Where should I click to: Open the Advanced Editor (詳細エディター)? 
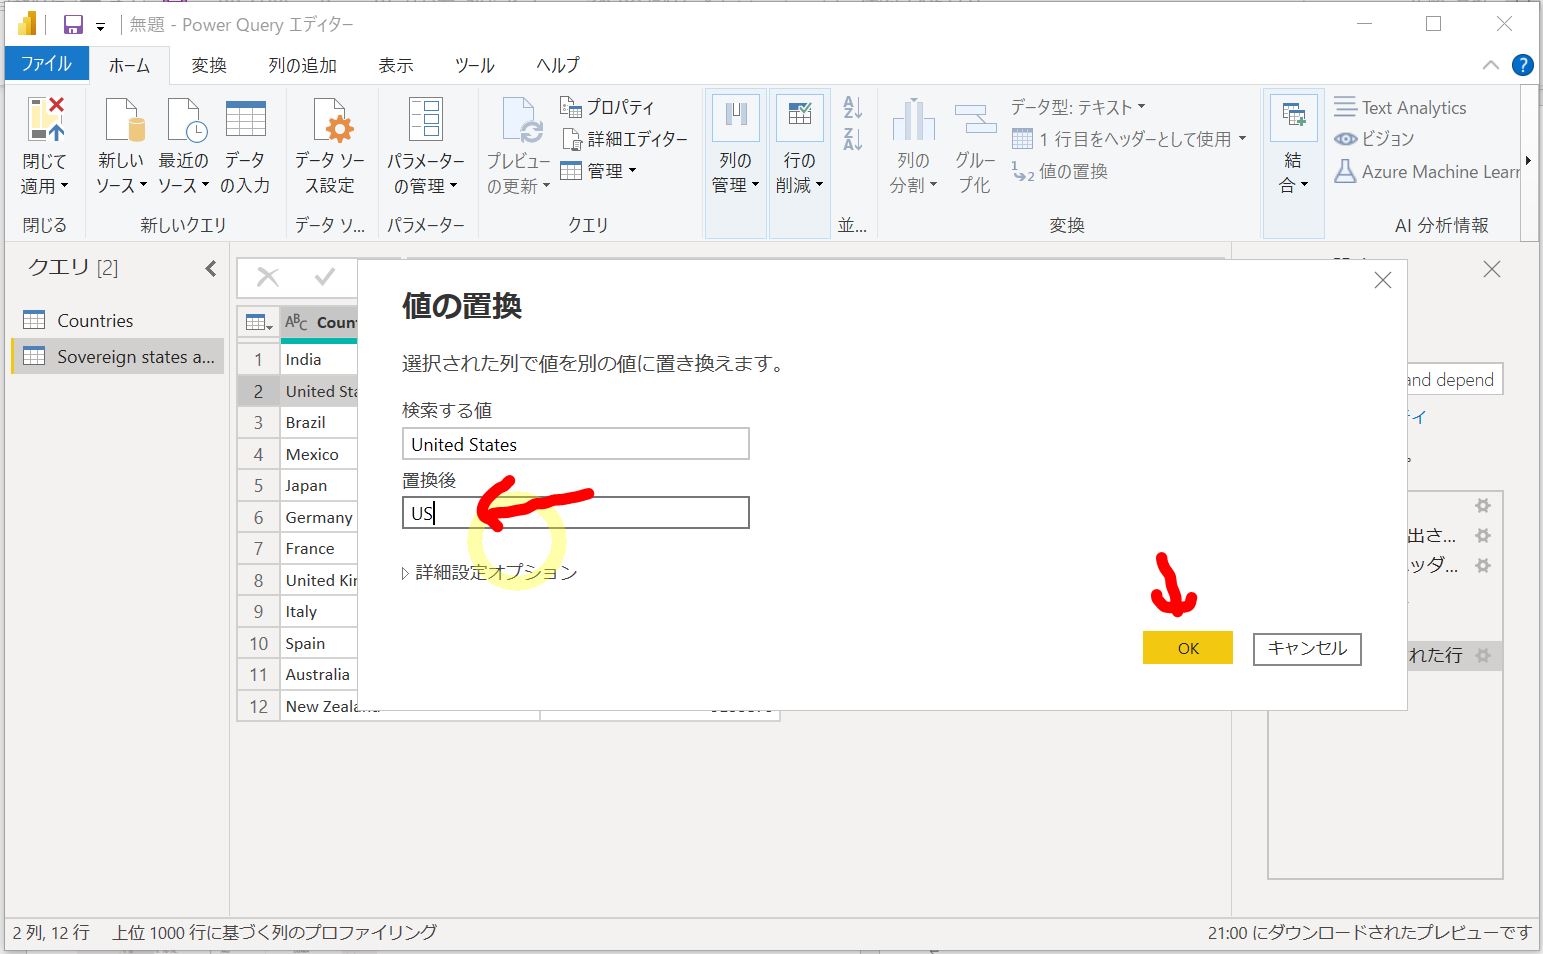coord(625,139)
